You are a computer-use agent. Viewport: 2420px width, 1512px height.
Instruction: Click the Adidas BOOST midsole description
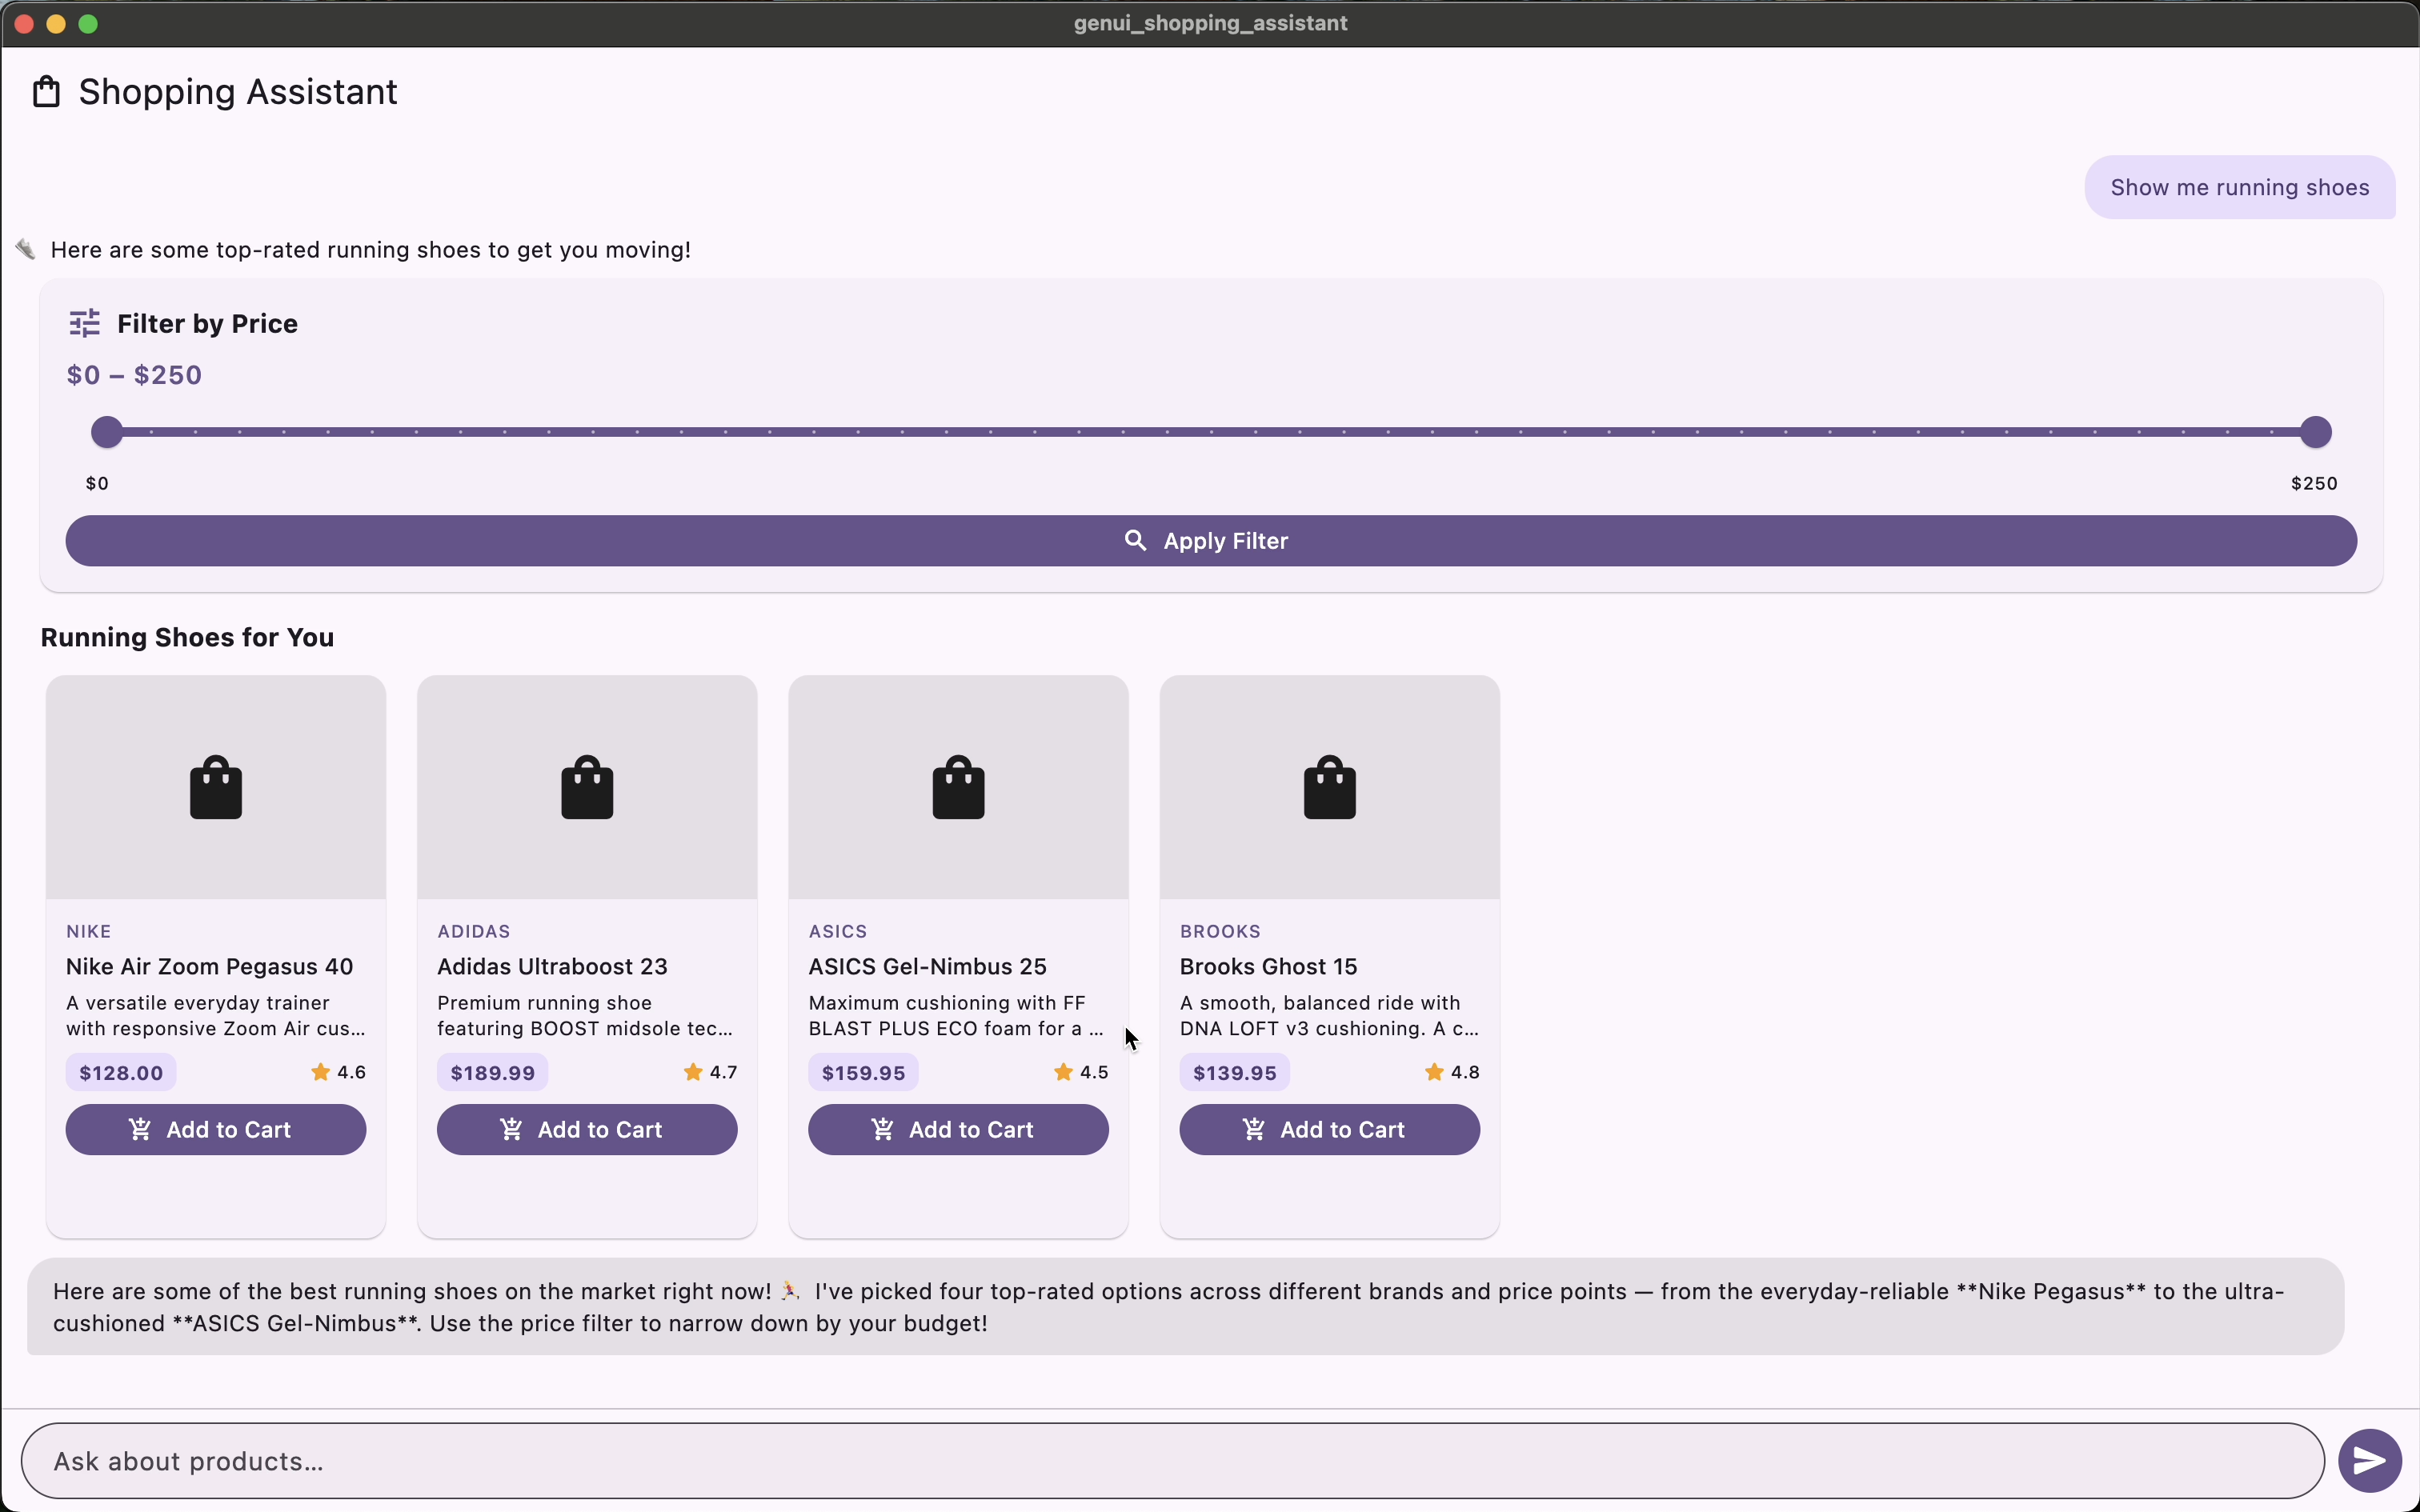pos(585,1015)
